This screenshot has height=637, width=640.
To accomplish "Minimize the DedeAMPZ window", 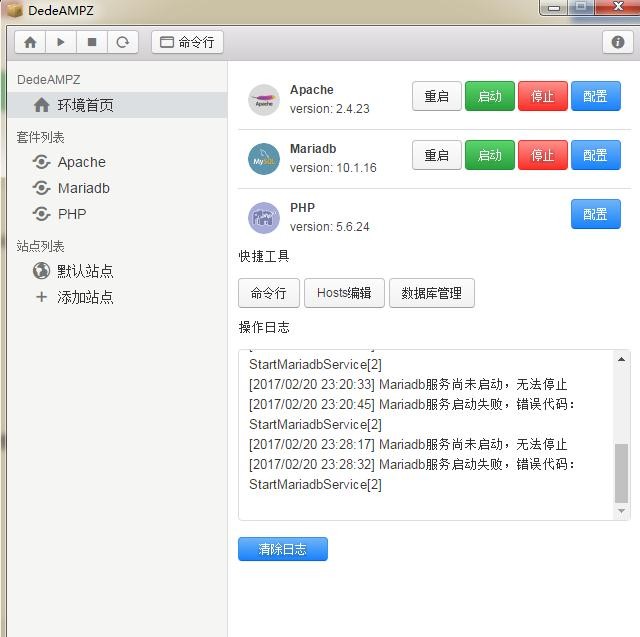I will (553, 7).
